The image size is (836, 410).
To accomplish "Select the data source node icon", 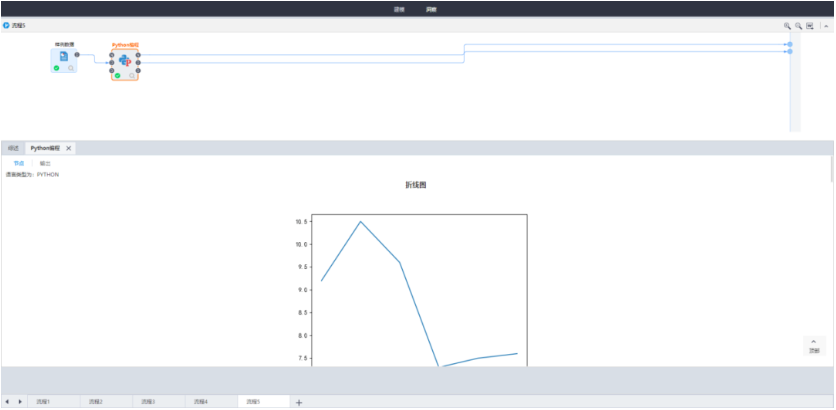I will click(x=63, y=57).
